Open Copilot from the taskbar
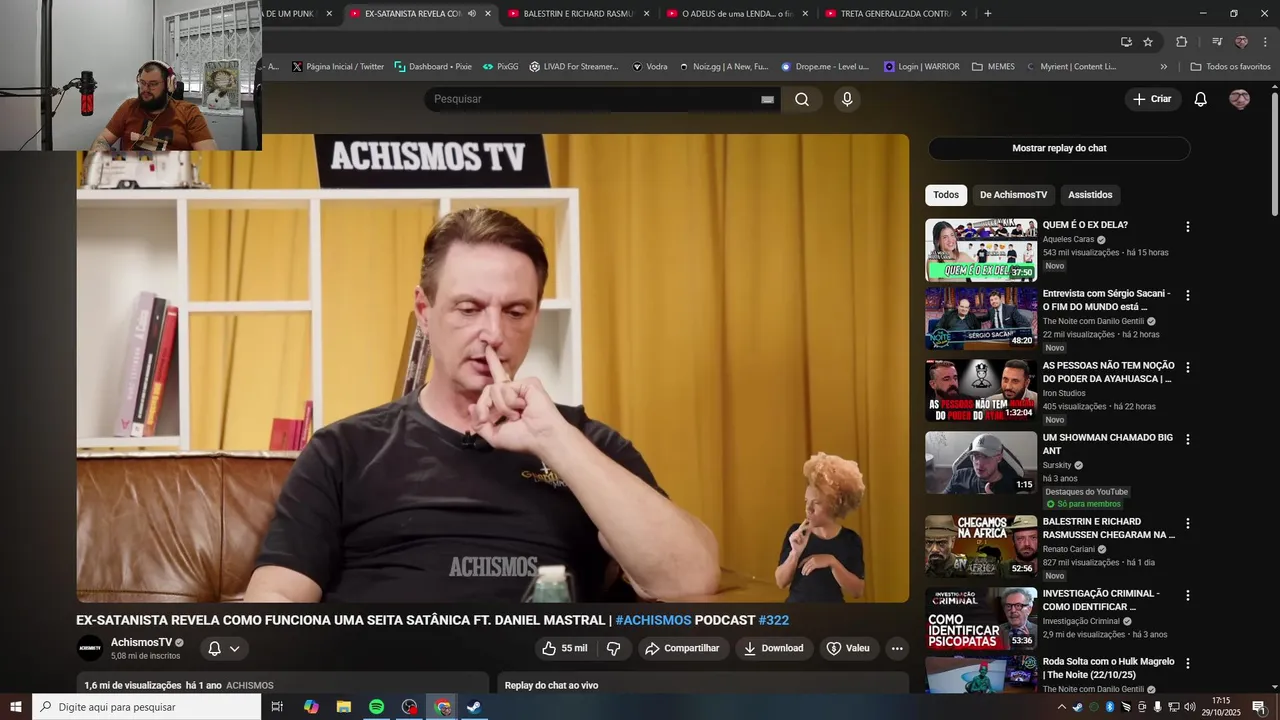This screenshot has width=1280, height=720. click(311, 707)
